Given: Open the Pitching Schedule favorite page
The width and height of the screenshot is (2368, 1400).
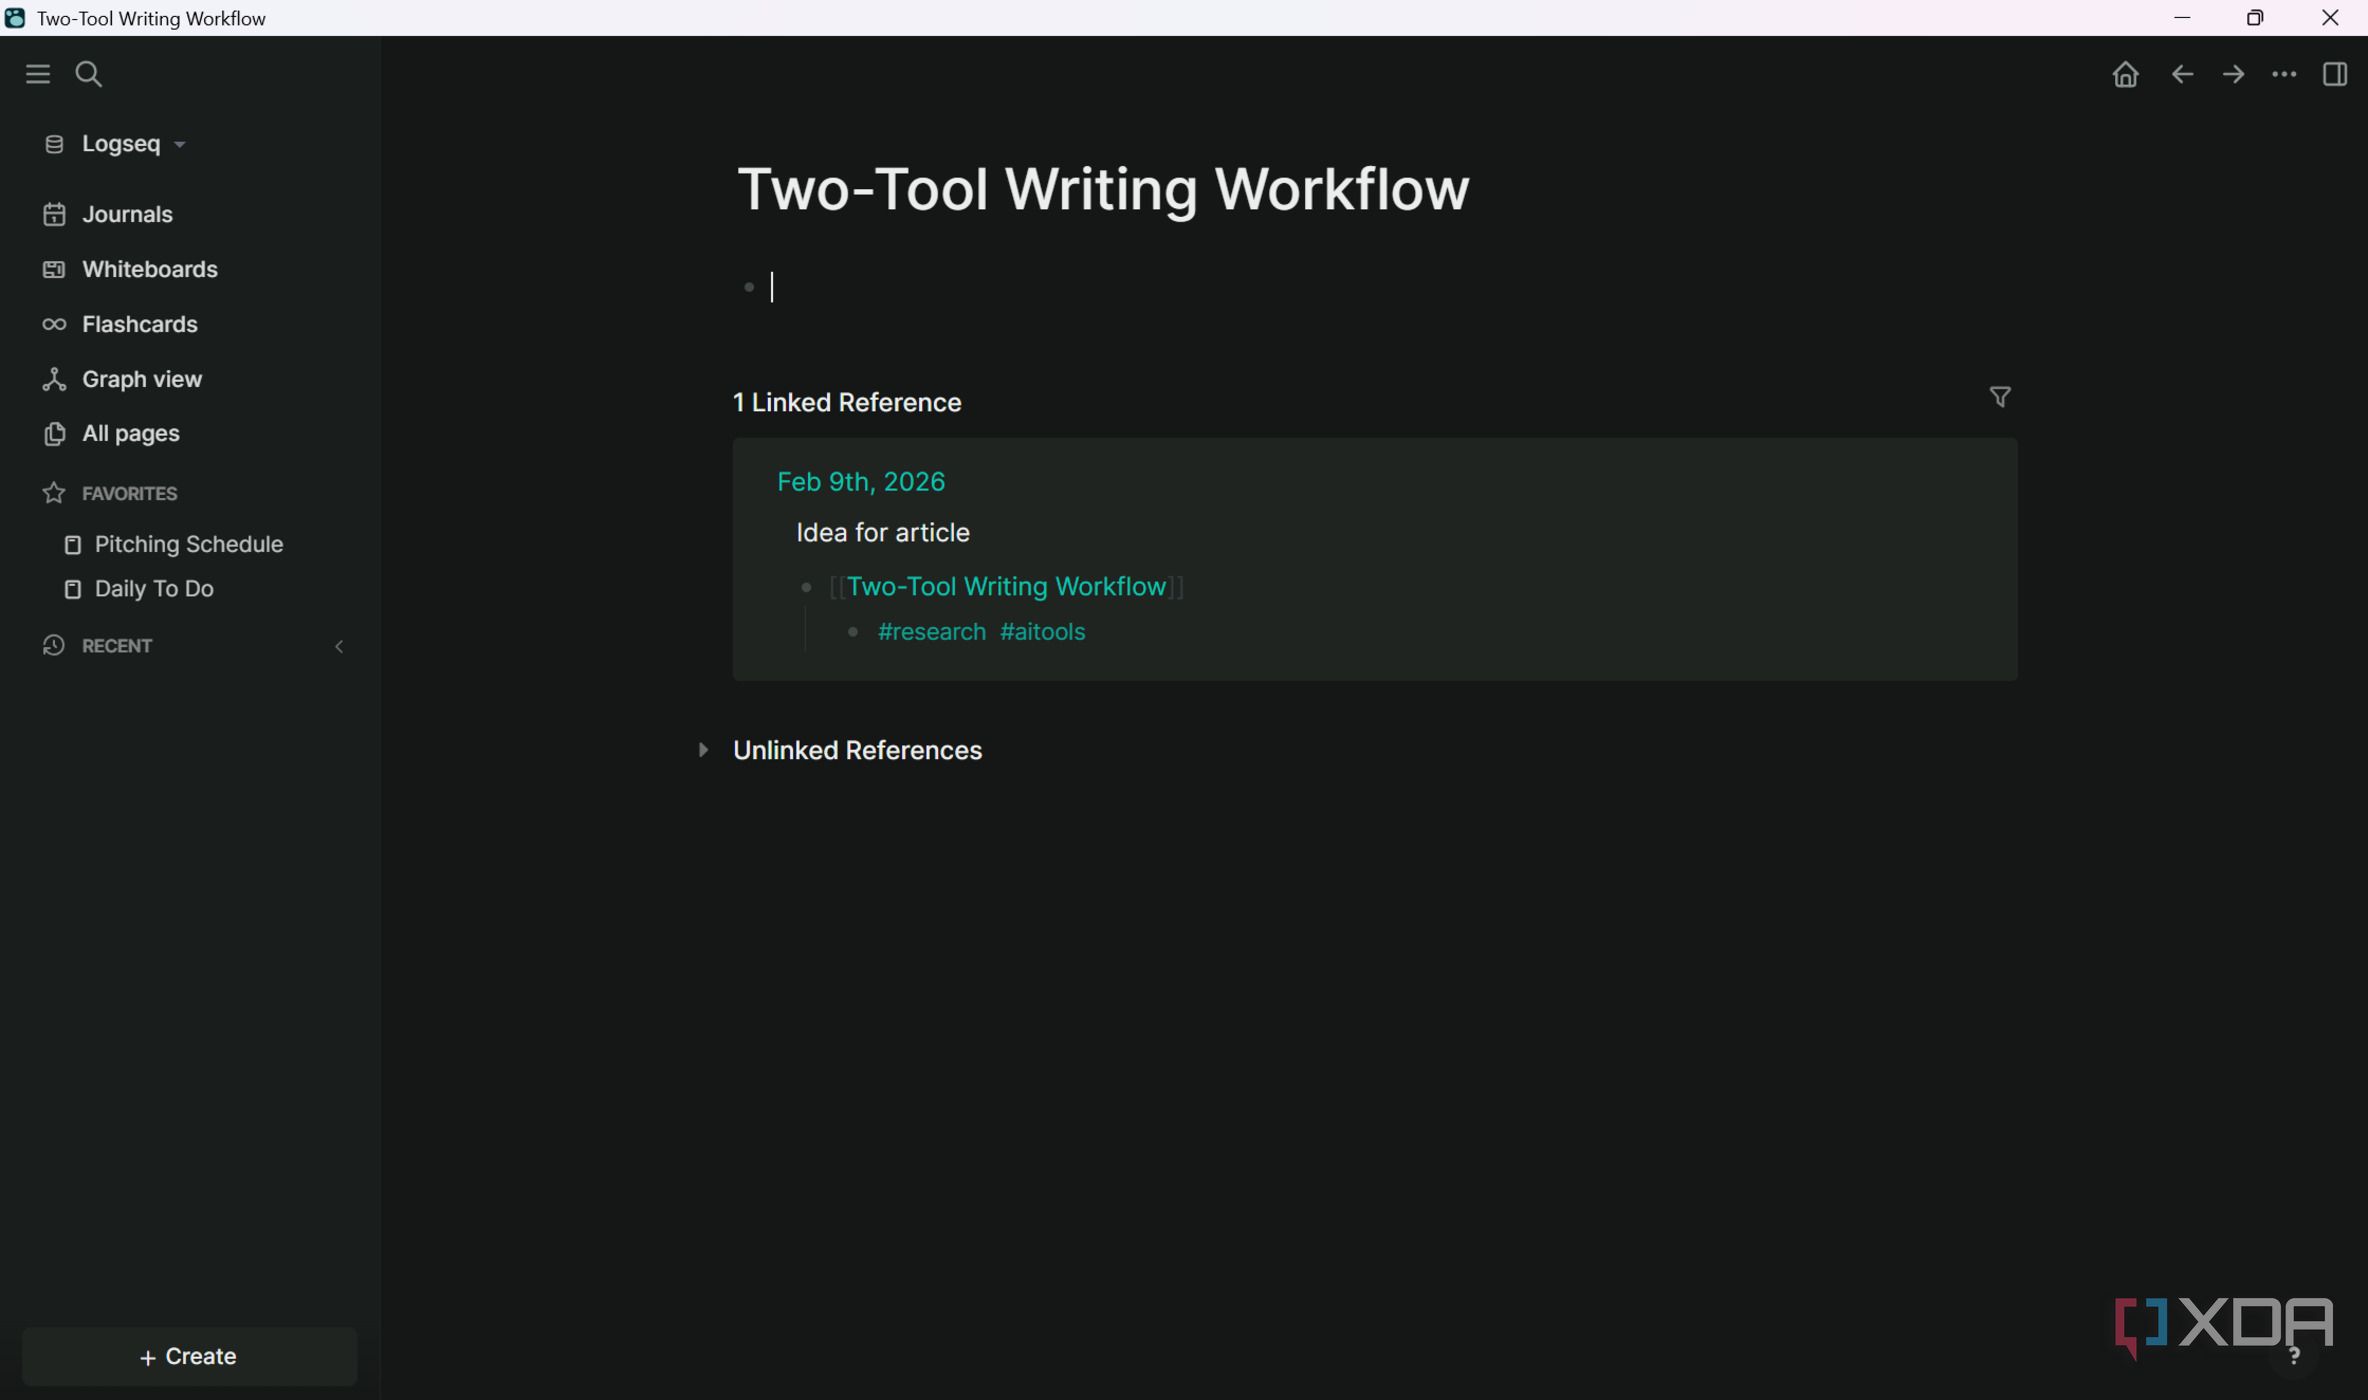Looking at the screenshot, I should pos(174,544).
